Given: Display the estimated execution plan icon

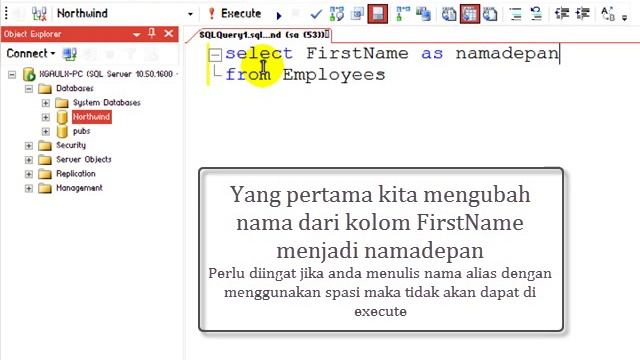Looking at the screenshot, I should tap(337, 14).
